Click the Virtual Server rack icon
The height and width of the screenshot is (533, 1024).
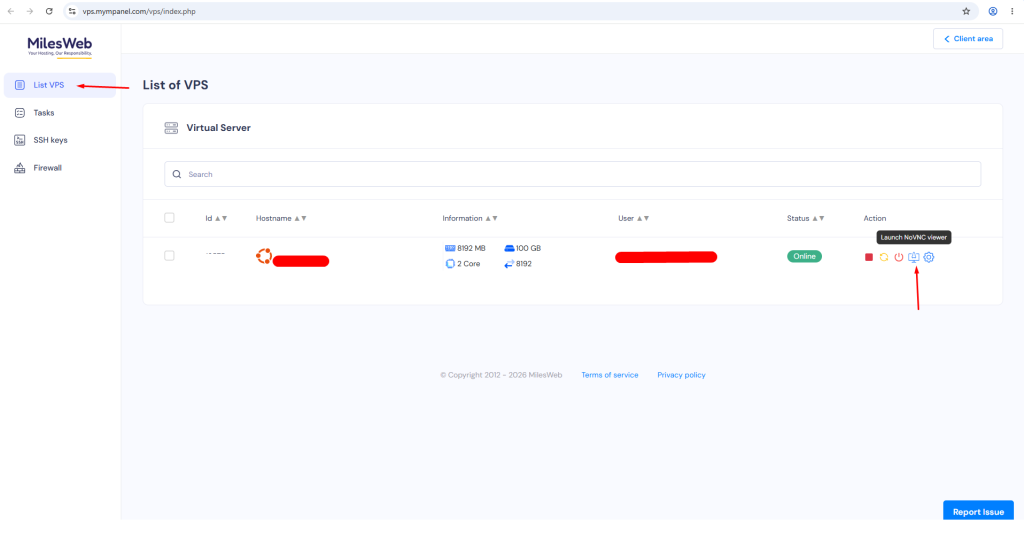(x=171, y=127)
